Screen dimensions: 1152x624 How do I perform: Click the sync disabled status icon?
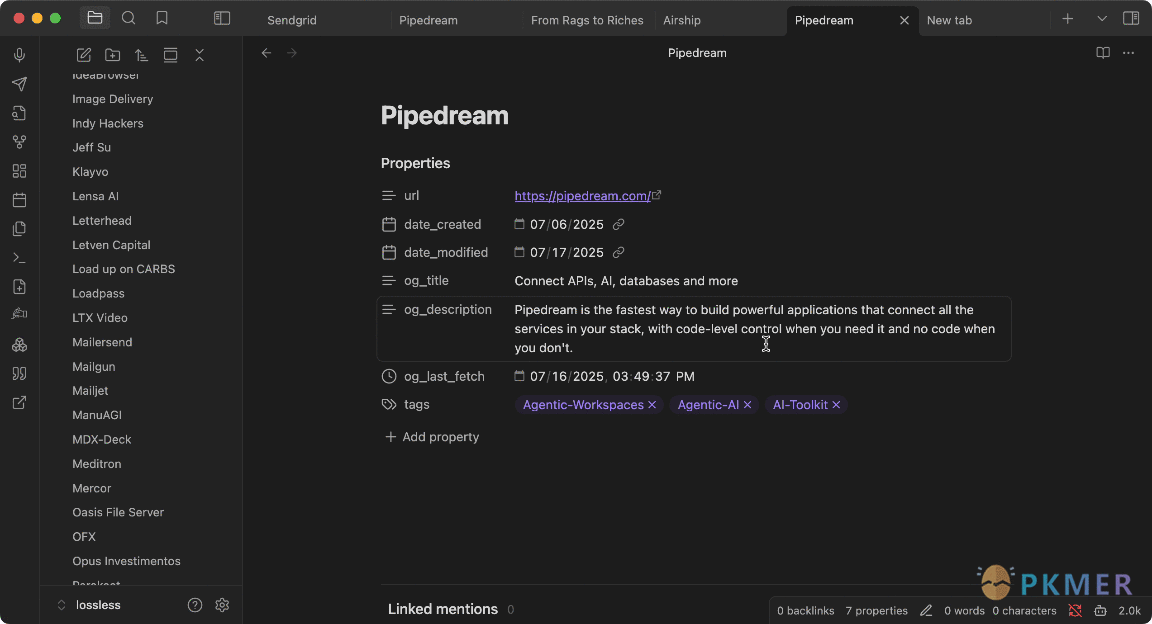coord(1075,611)
